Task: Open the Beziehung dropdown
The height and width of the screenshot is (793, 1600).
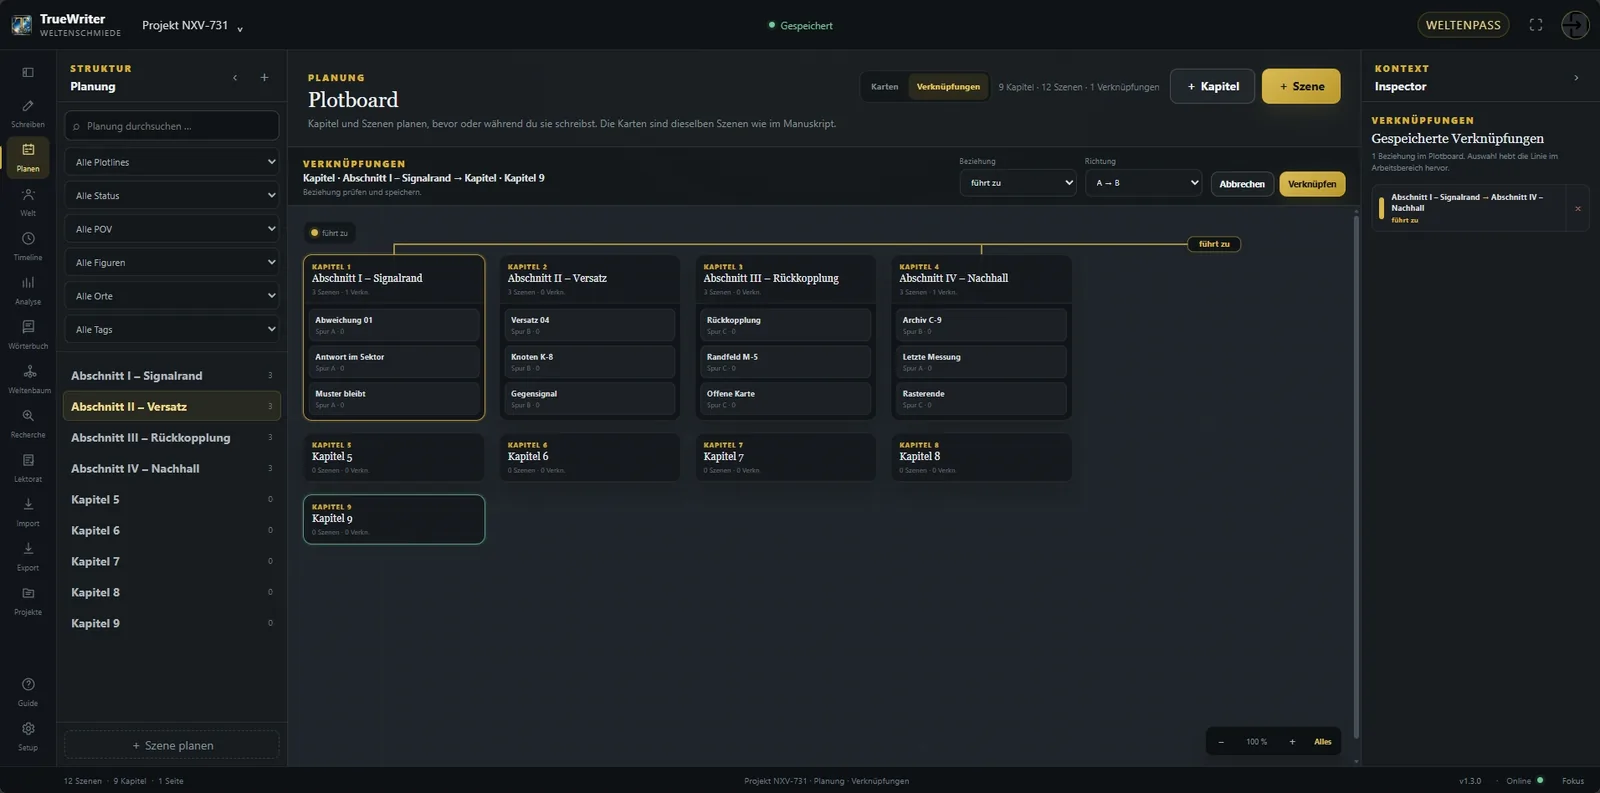Action: click(x=1018, y=183)
